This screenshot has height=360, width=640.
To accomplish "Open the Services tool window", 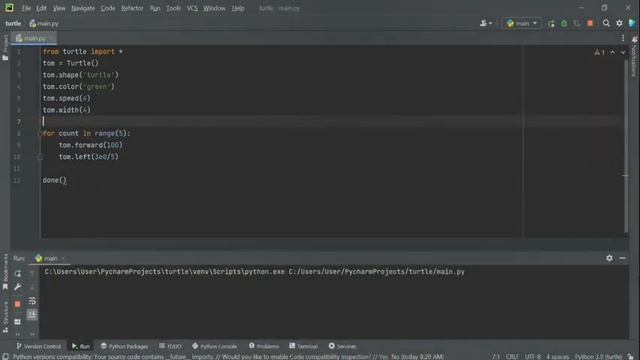I will coord(342,346).
